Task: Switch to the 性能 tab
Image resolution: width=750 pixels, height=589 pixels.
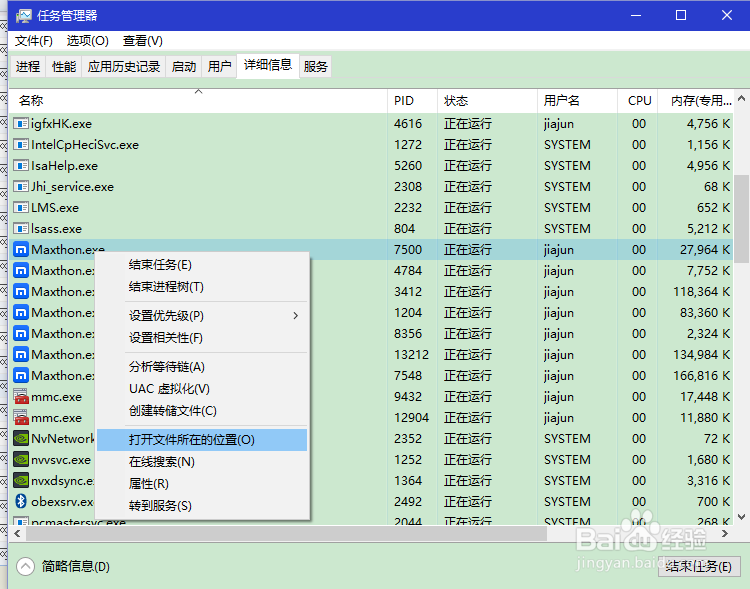Action: point(64,67)
